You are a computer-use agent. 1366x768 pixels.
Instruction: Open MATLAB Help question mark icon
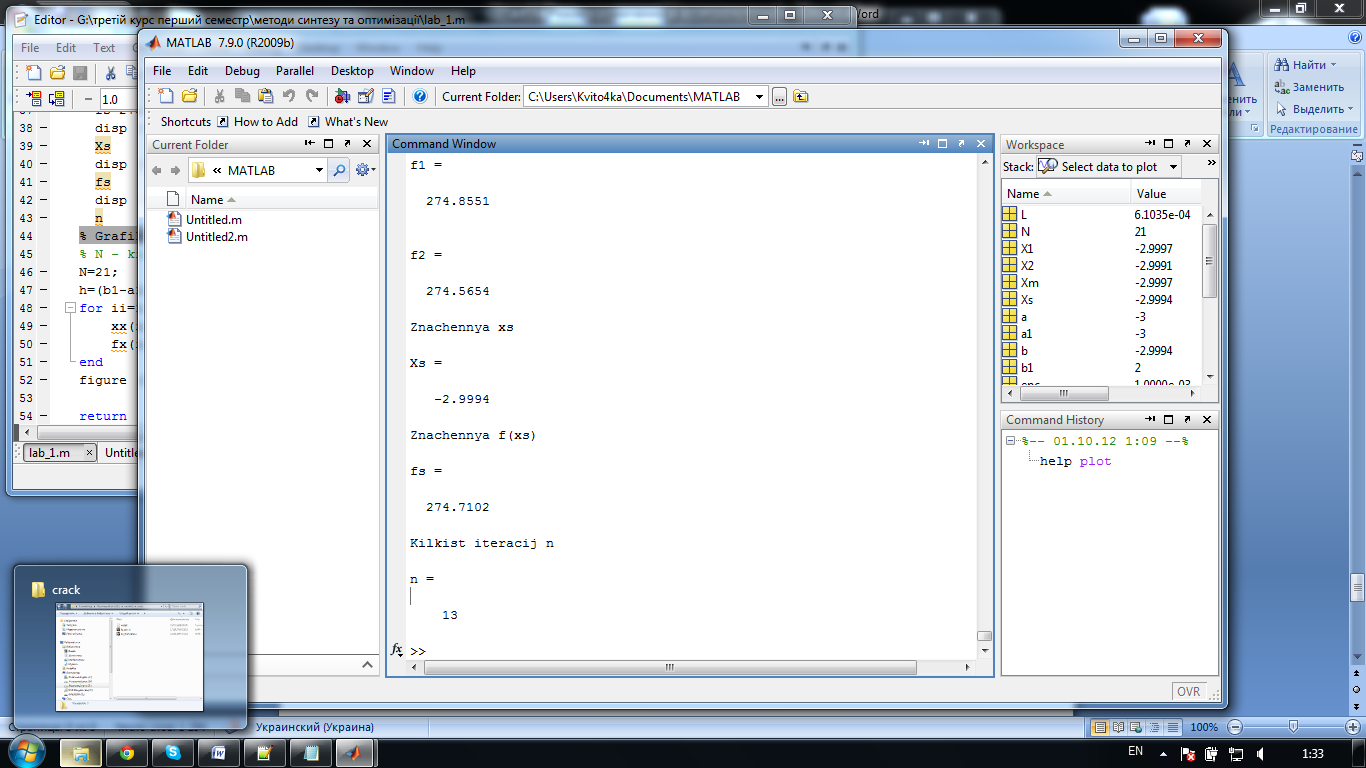420,96
